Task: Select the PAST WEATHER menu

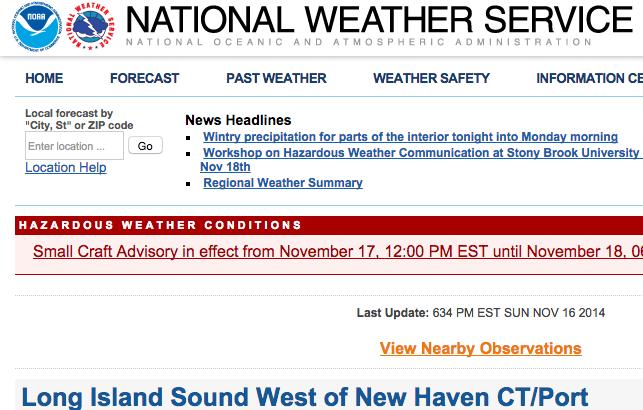Action: 276,78
